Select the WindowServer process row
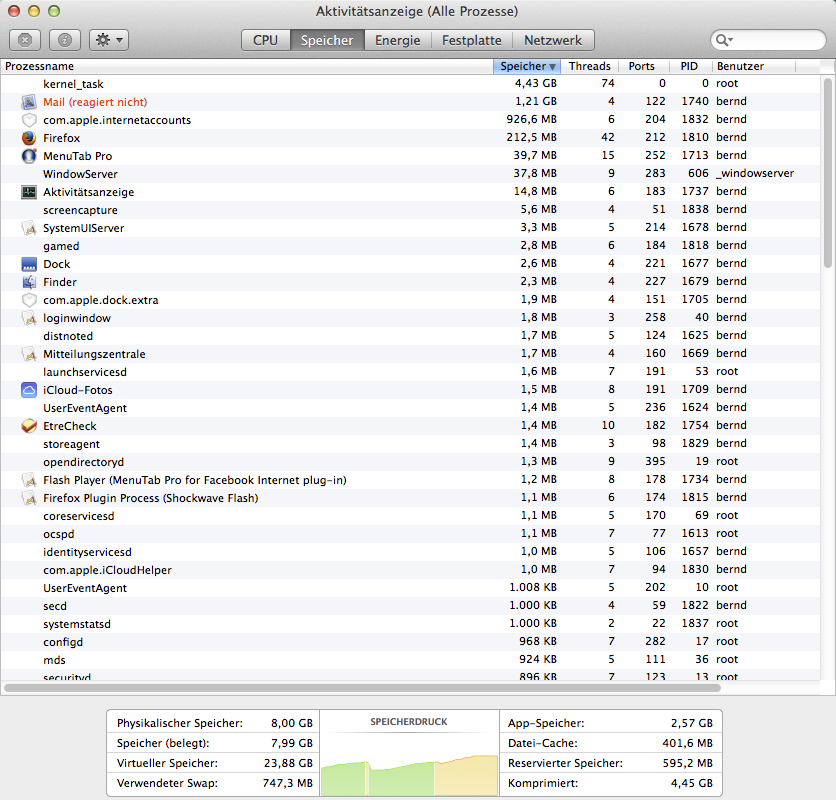Viewport: 836px width, 800px height. (x=411, y=174)
